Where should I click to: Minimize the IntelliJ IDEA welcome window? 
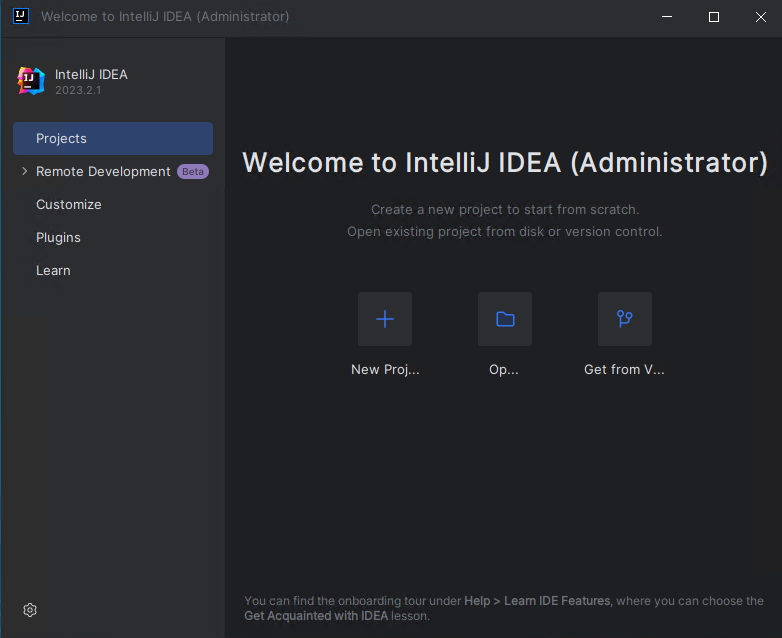pos(667,17)
